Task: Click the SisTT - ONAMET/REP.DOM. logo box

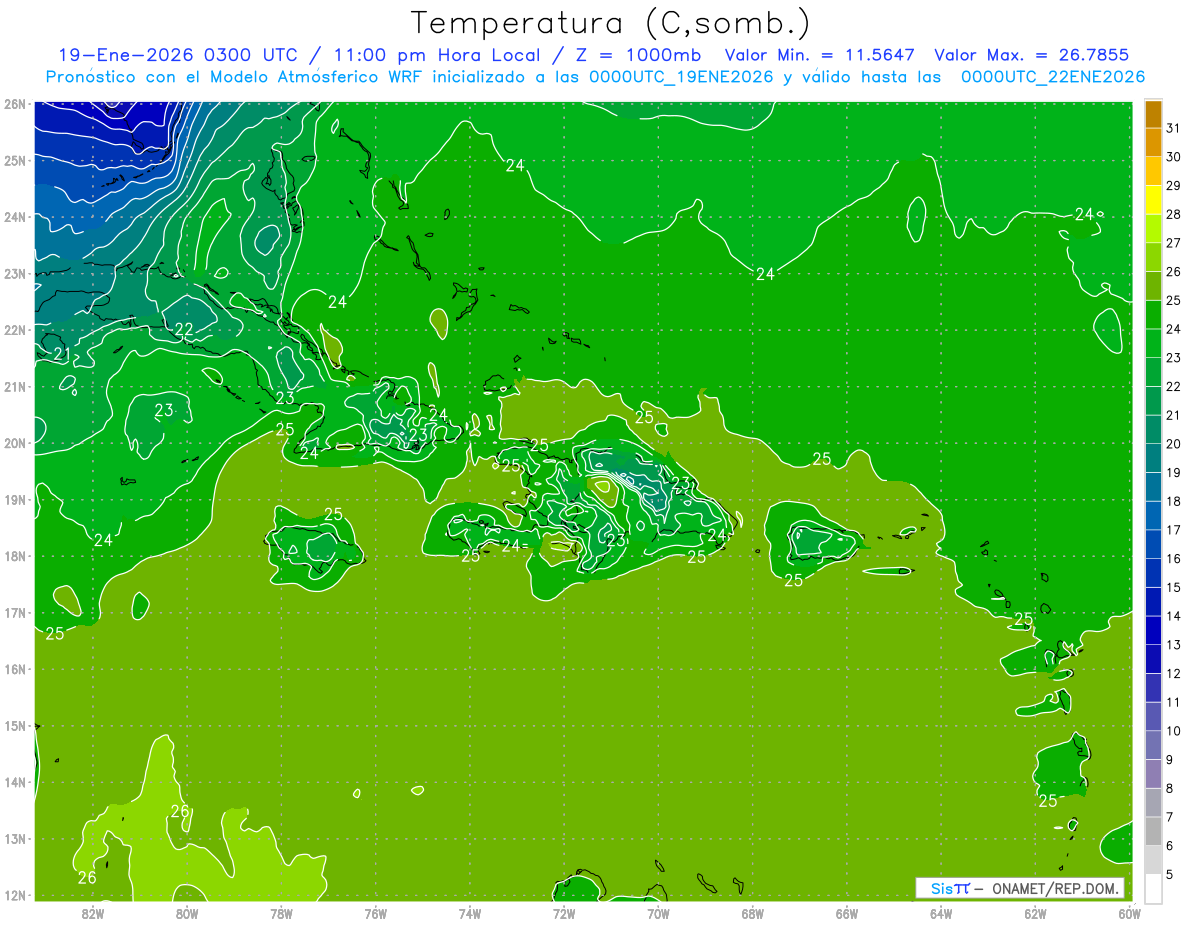Action: (1019, 888)
